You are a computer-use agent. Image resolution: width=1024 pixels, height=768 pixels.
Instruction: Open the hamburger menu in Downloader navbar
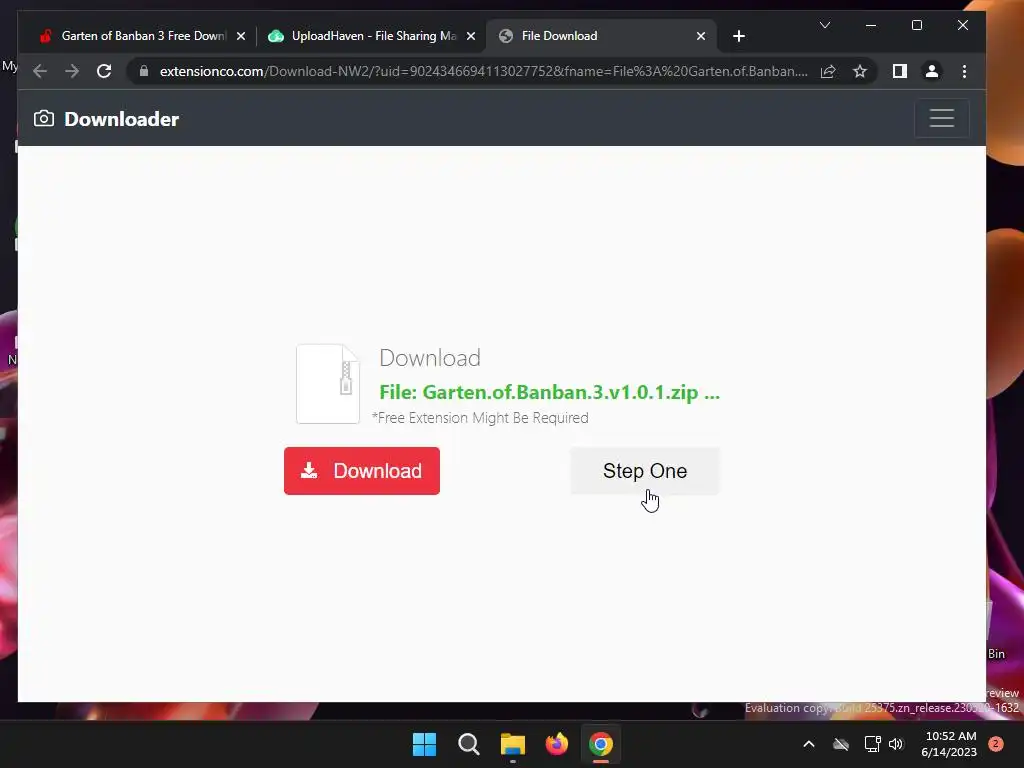[x=942, y=118]
